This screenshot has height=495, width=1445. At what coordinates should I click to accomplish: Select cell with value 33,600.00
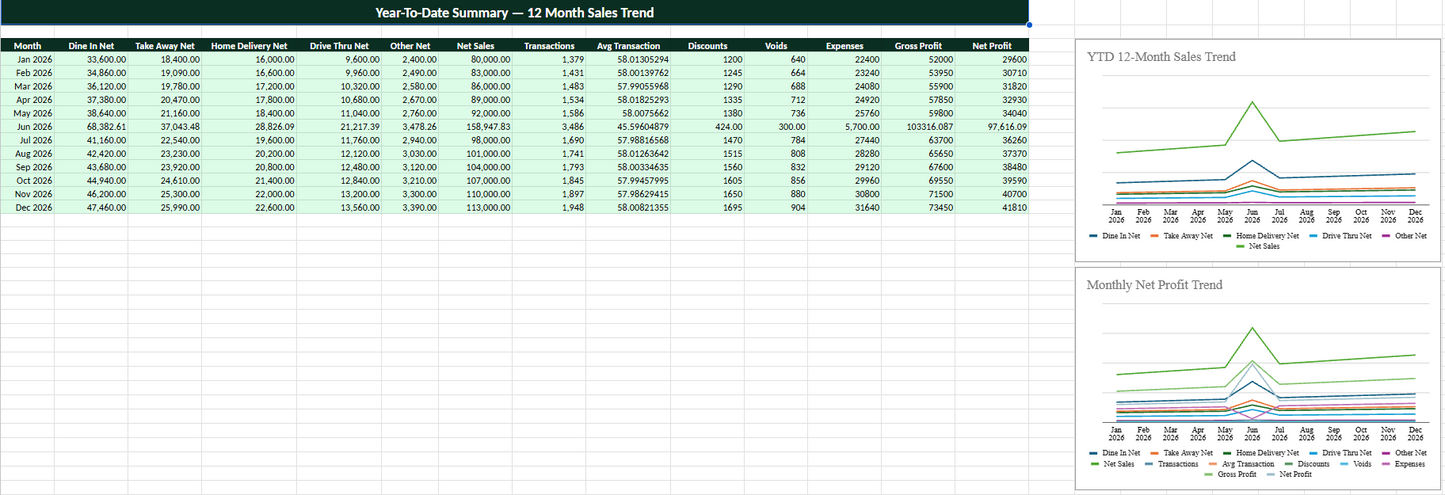coord(91,60)
